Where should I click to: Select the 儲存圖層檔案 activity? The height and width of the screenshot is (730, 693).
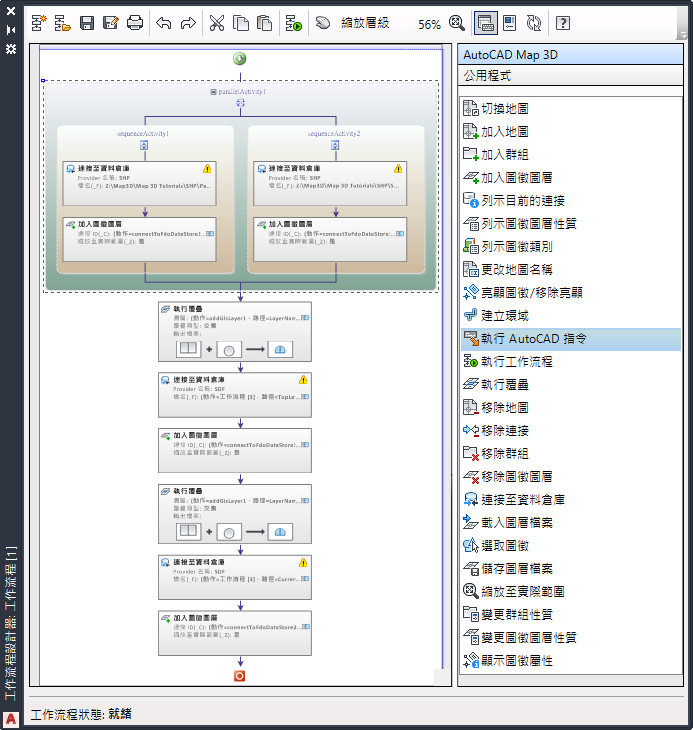point(571,568)
